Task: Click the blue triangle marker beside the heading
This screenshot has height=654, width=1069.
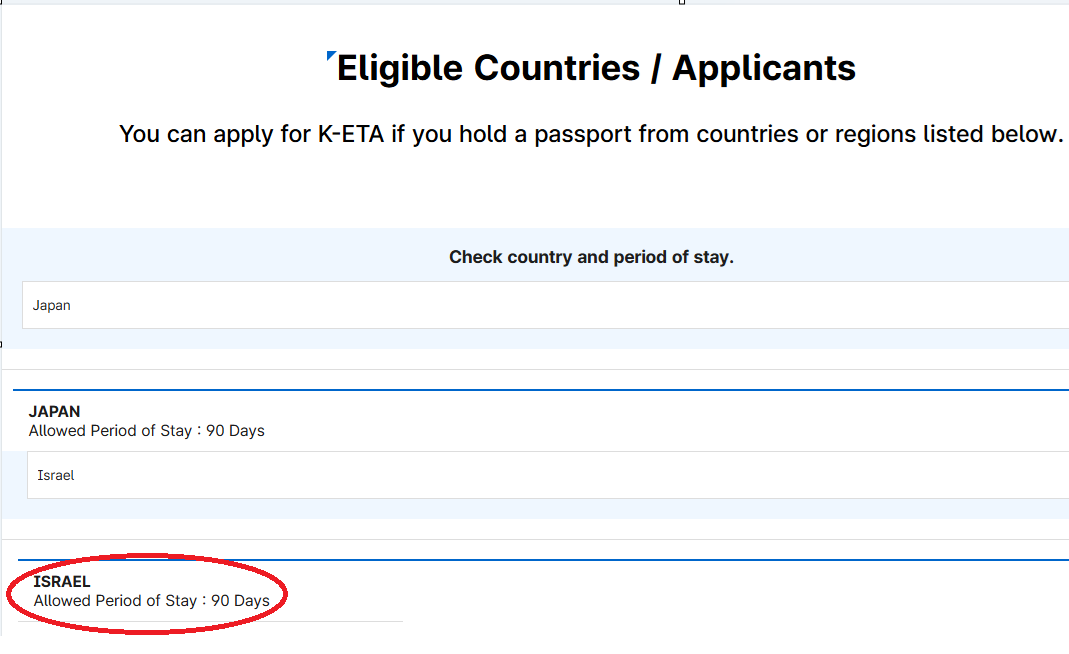Action: (330, 57)
